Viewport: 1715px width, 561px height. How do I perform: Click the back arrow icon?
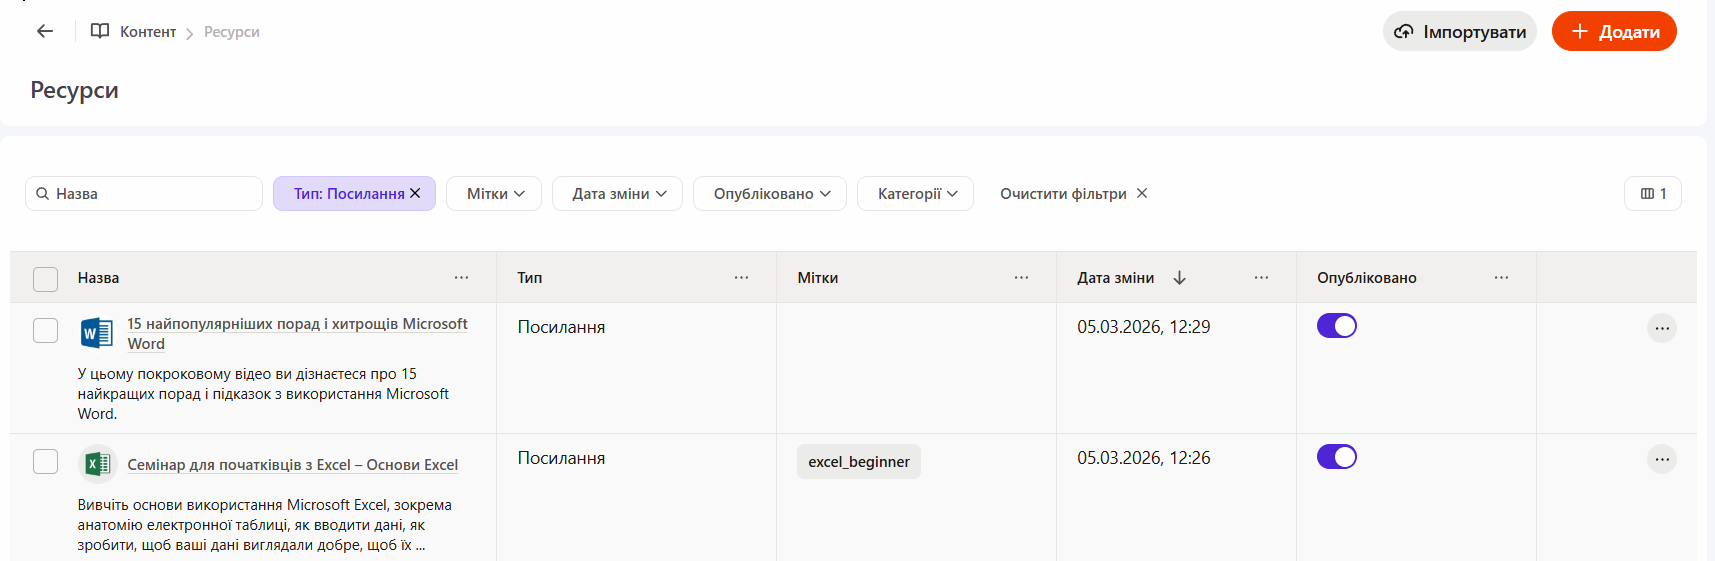(45, 31)
